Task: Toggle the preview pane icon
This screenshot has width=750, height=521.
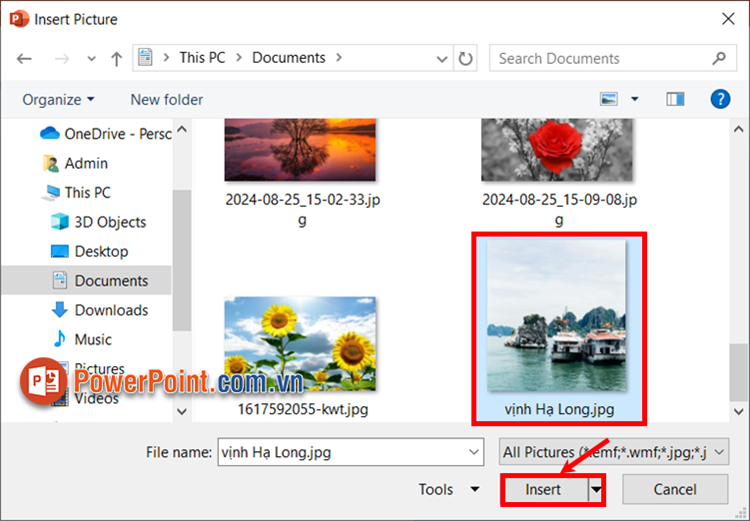Action: (x=676, y=99)
